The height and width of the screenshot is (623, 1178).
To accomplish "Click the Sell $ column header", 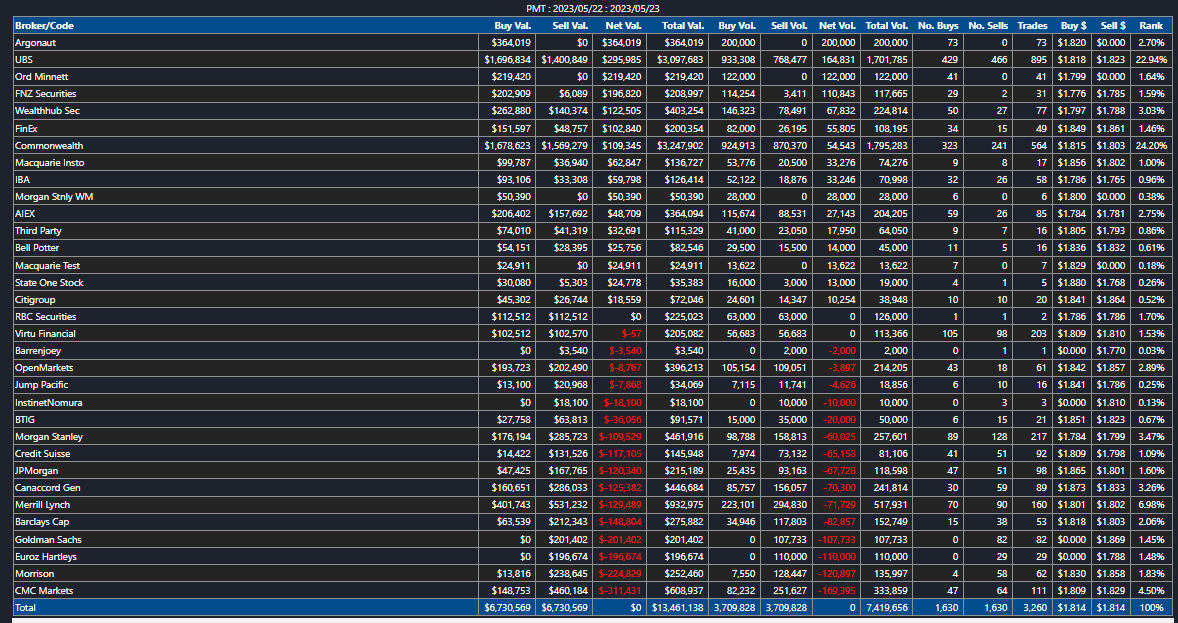I will [x=1112, y=26].
